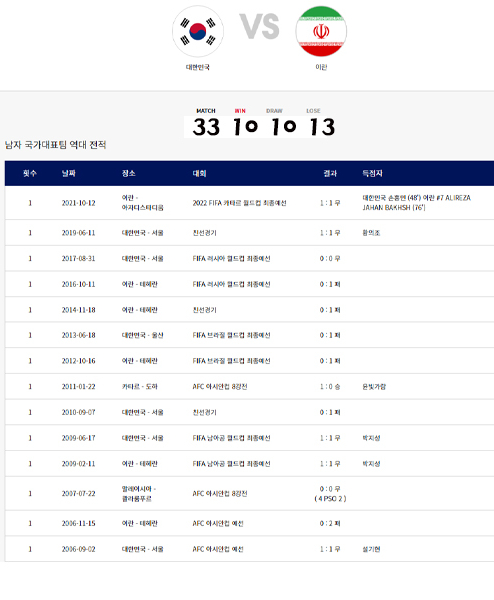This screenshot has width=494, height=600.
Task: Select the LOSE count of 13
Action: tap(322, 127)
